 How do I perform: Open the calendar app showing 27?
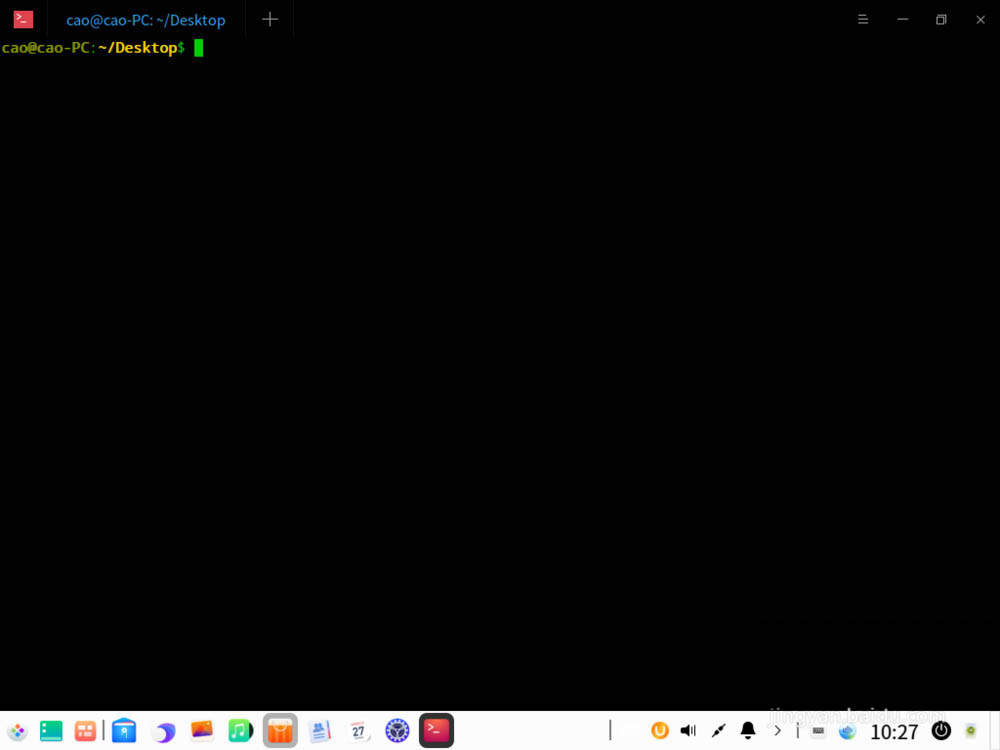pos(359,731)
